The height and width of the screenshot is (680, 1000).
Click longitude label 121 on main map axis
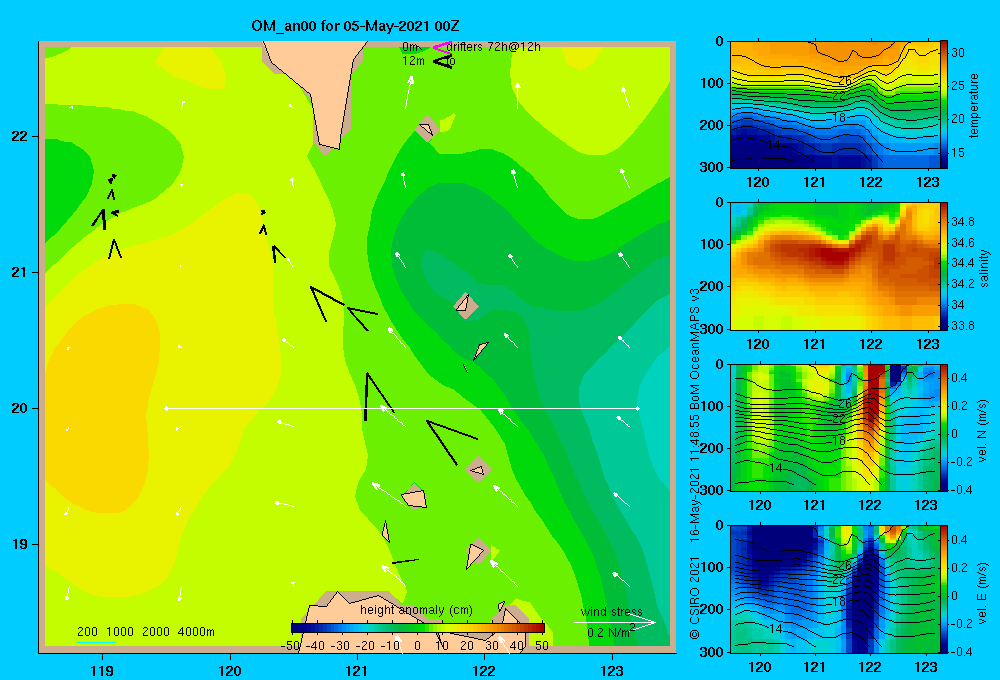pyautogui.click(x=357, y=671)
